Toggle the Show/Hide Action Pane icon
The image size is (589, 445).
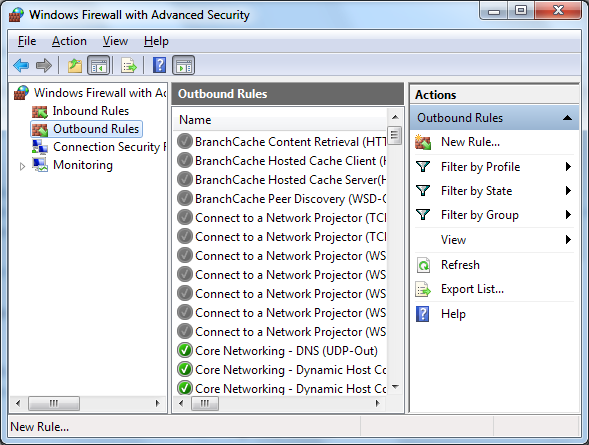click(x=183, y=65)
